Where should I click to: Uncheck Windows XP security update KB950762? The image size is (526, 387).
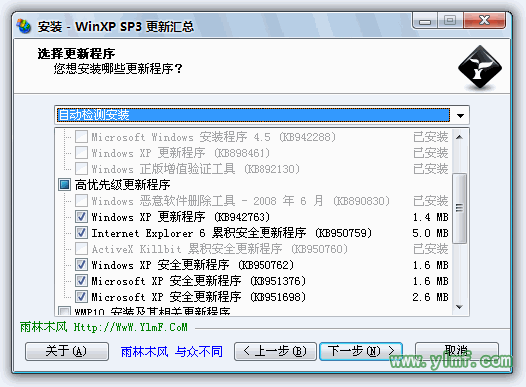point(81,265)
